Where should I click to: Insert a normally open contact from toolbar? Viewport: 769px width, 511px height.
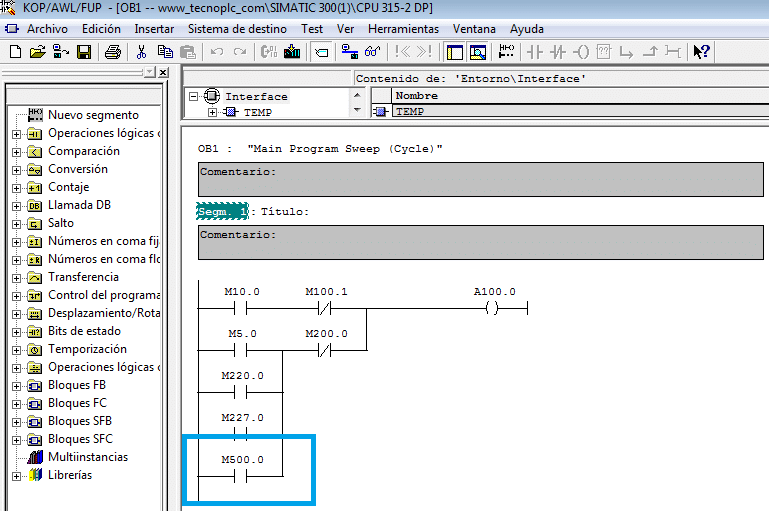click(535, 51)
